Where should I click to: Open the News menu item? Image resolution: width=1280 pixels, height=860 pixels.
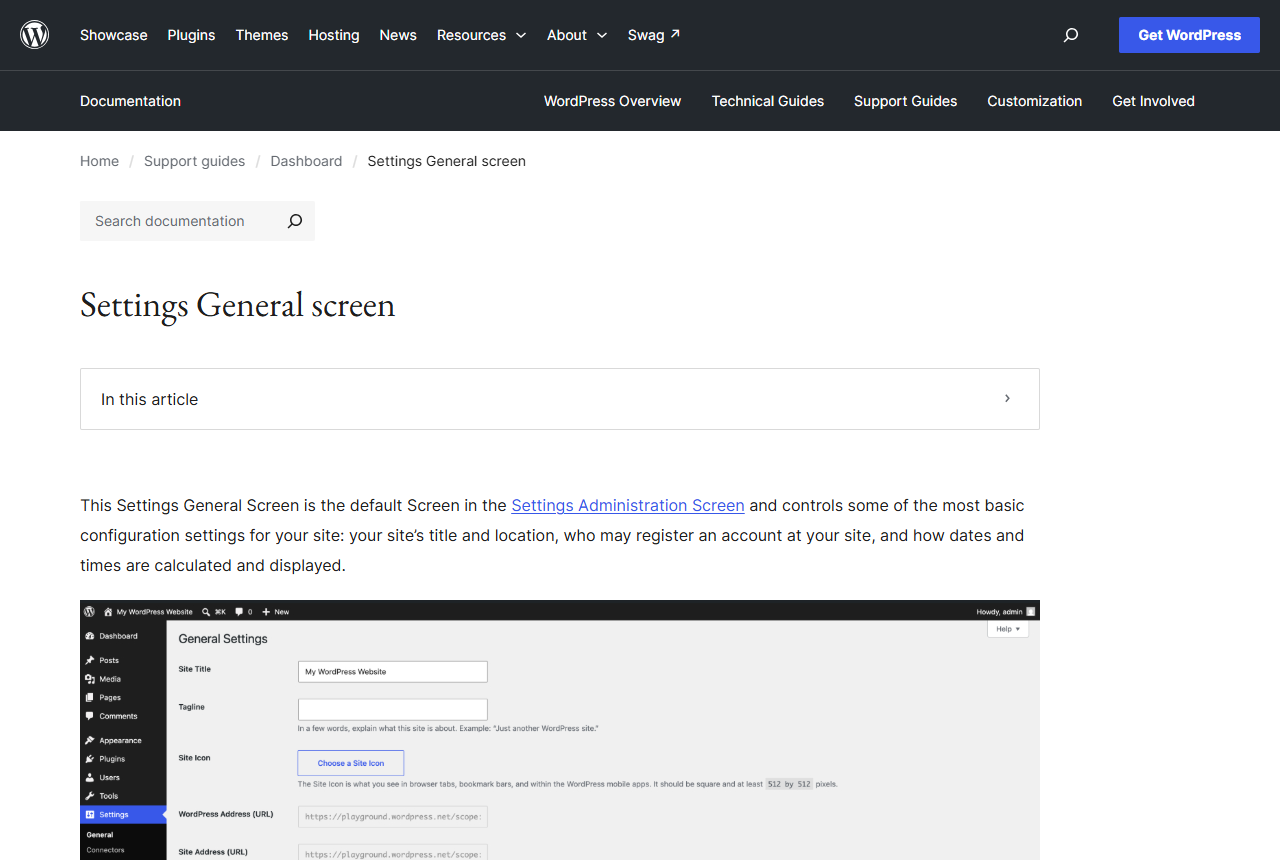coord(398,35)
